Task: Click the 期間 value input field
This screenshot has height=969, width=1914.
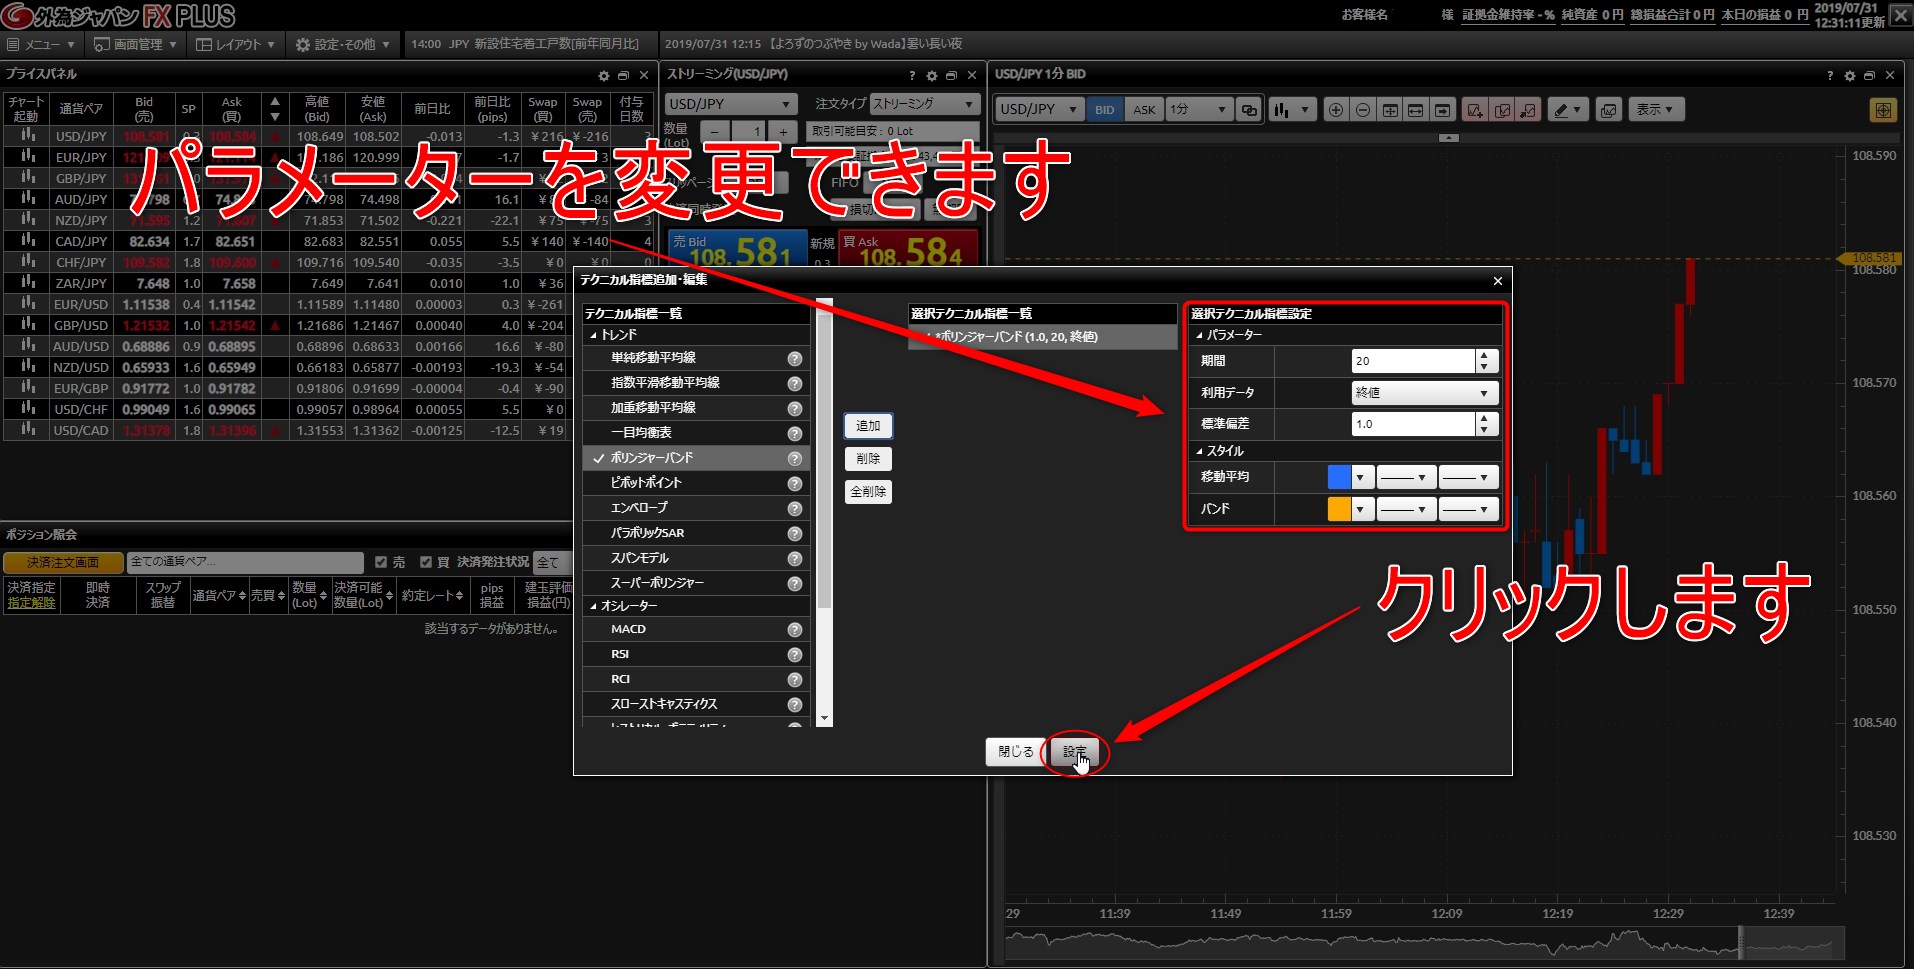Action: (1412, 361)
